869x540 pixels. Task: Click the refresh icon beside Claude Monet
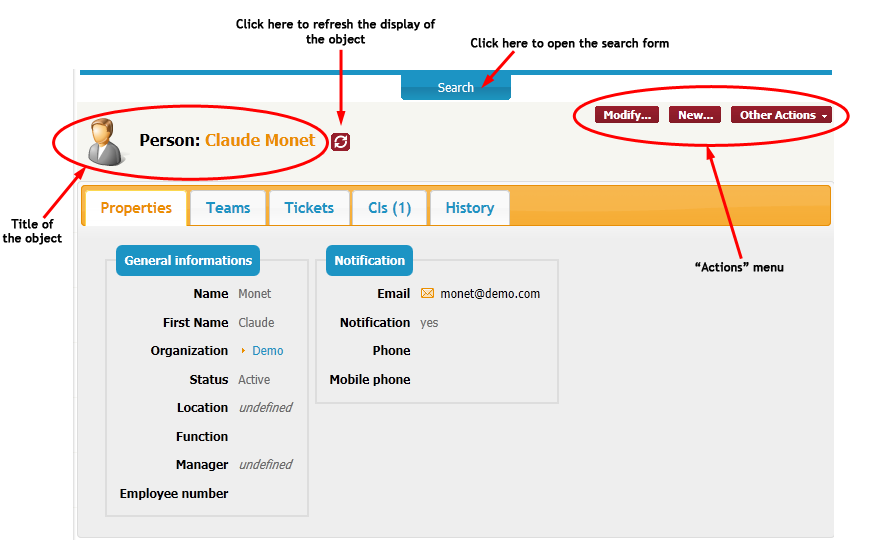[x=341, y=142]
